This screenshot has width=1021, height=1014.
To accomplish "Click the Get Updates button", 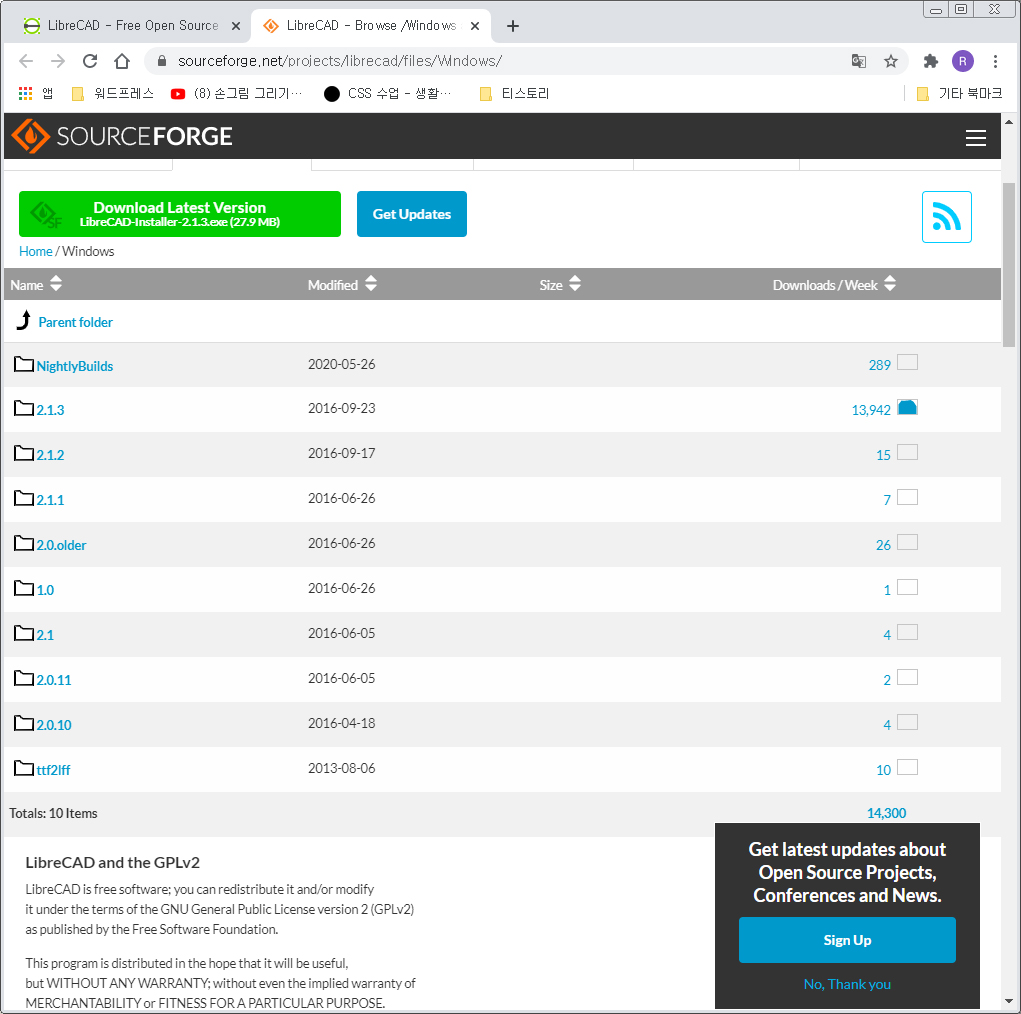I will [x=412, y=214].
